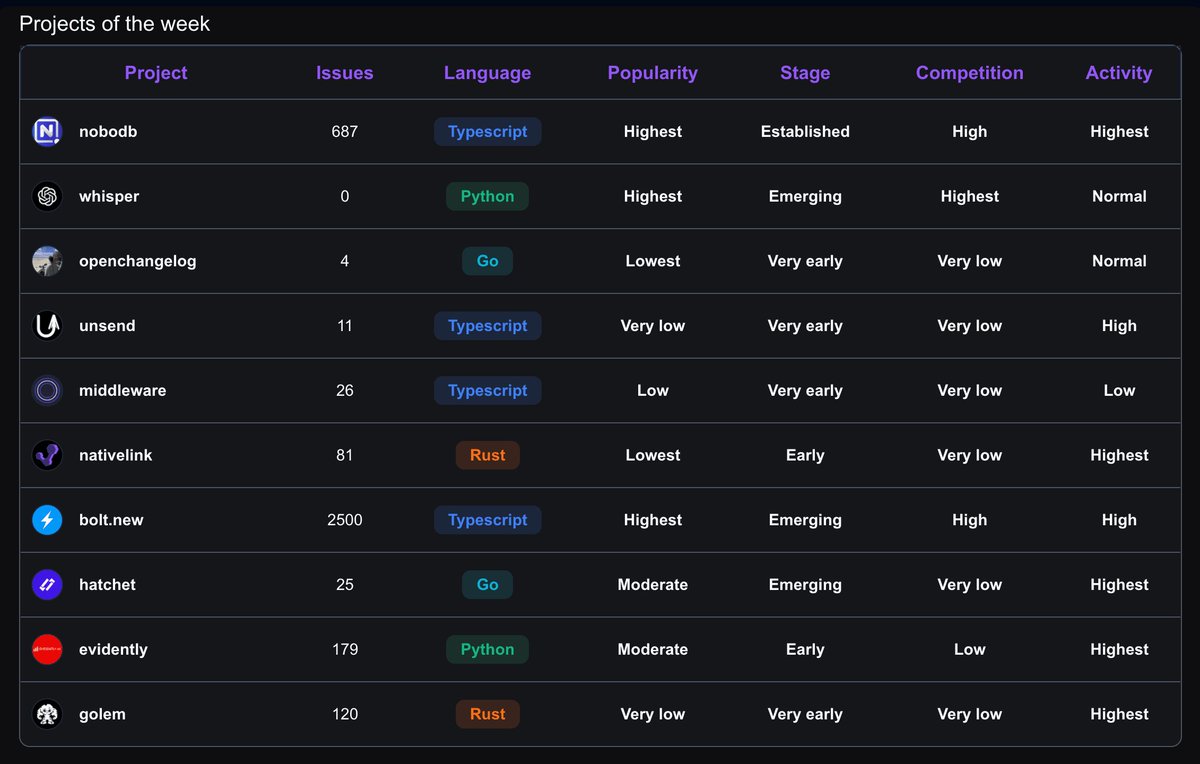Image resolution: width=1200 pixels, height=764 pixels.
Task: Click the Python tag in evidently row
Action: pyautogui.click(x=487, y=649)
